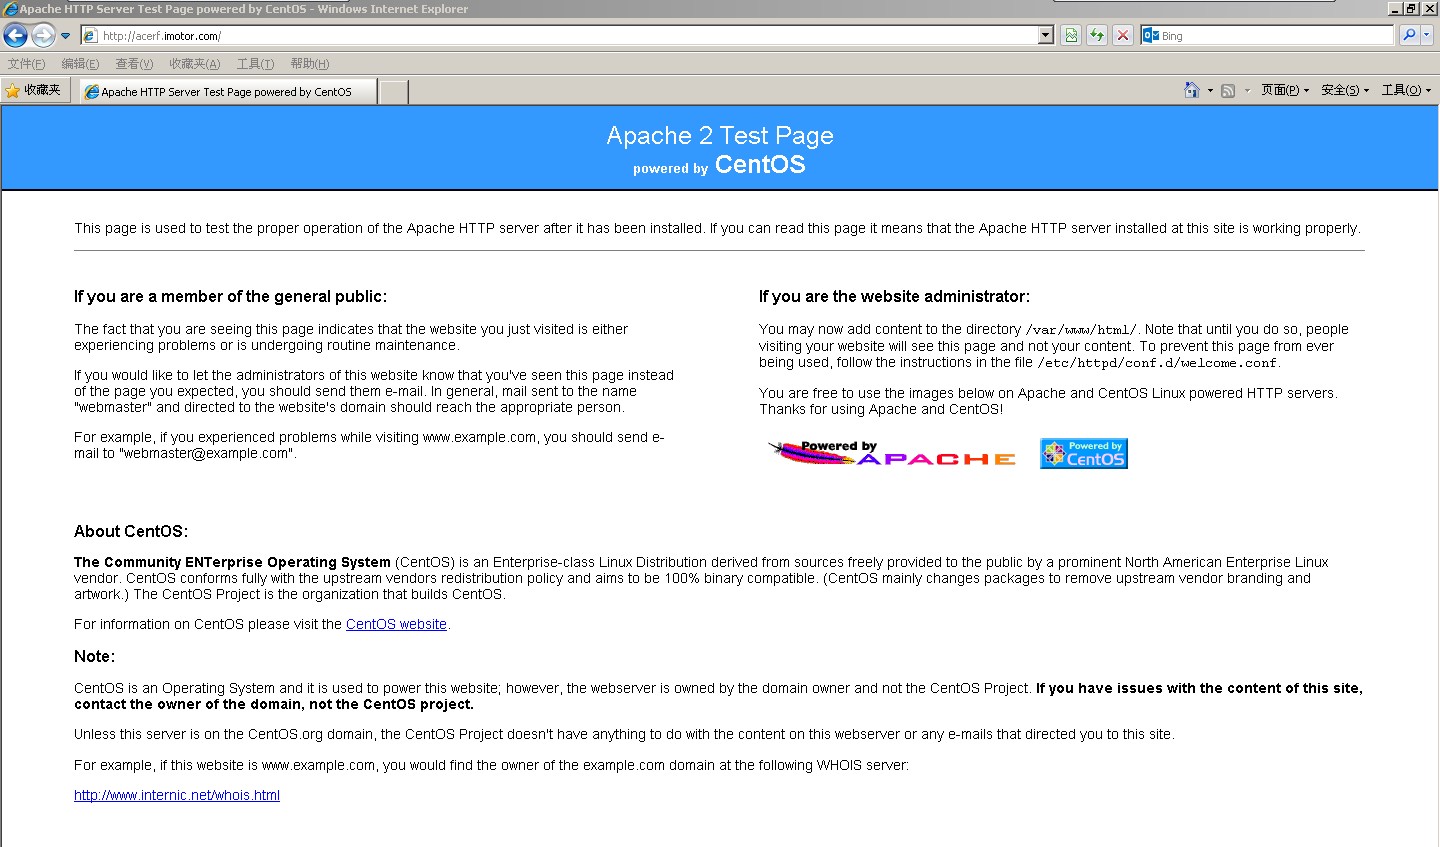
Task: Open the internic.net whois link
Action: pos(177,795)
